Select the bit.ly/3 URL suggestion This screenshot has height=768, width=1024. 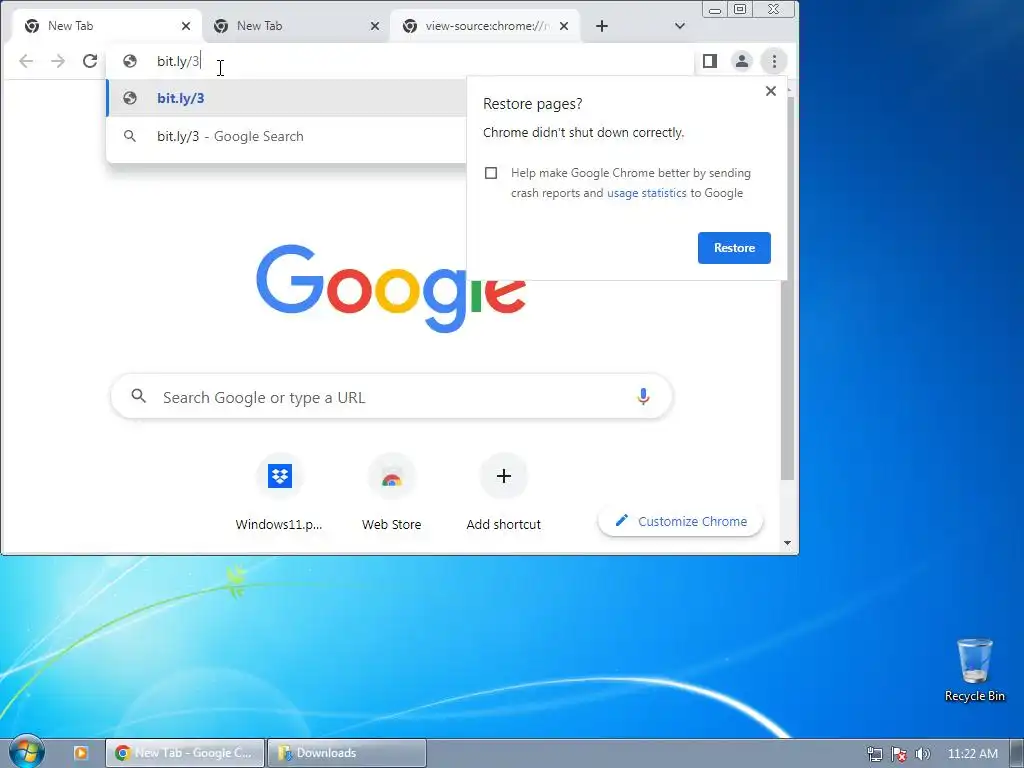pos(286,98)
